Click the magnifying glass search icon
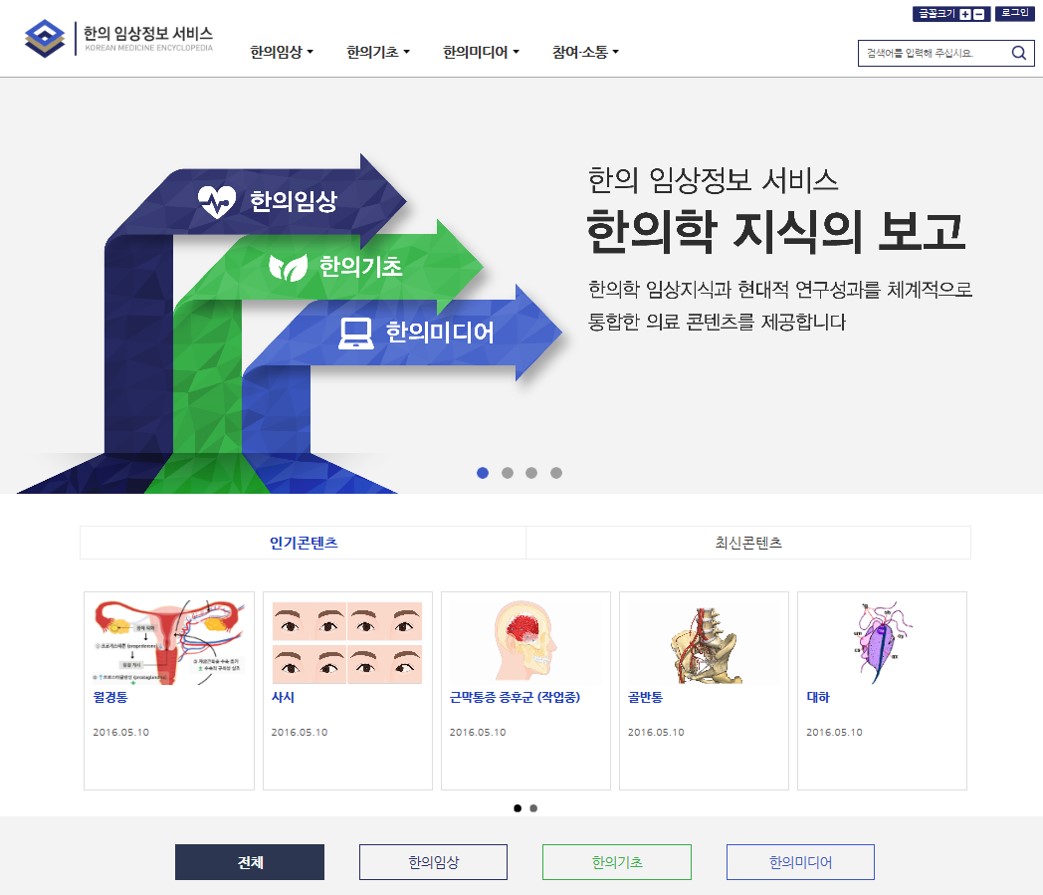The image size is (1043, 895). [x=1019, y=53]
